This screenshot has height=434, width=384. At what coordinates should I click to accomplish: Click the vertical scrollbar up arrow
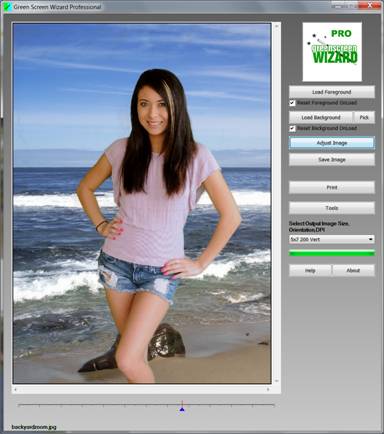[276, 26]
